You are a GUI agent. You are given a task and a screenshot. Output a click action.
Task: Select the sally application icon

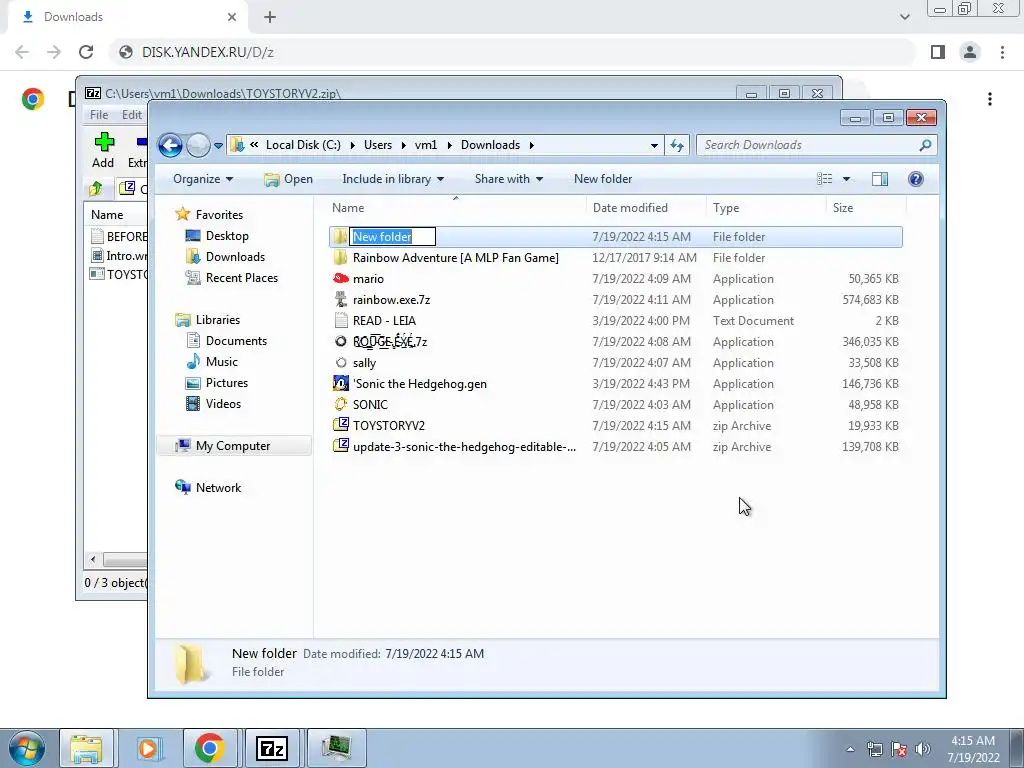click(340, 362)
